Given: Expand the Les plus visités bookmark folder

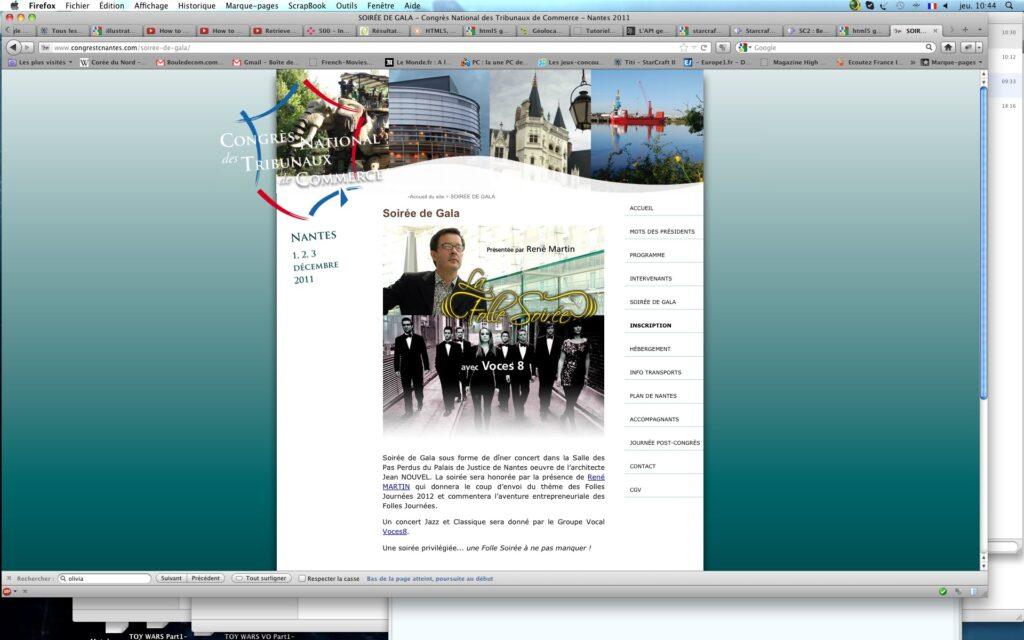Looking at the screenshot, I should point(40,63).
